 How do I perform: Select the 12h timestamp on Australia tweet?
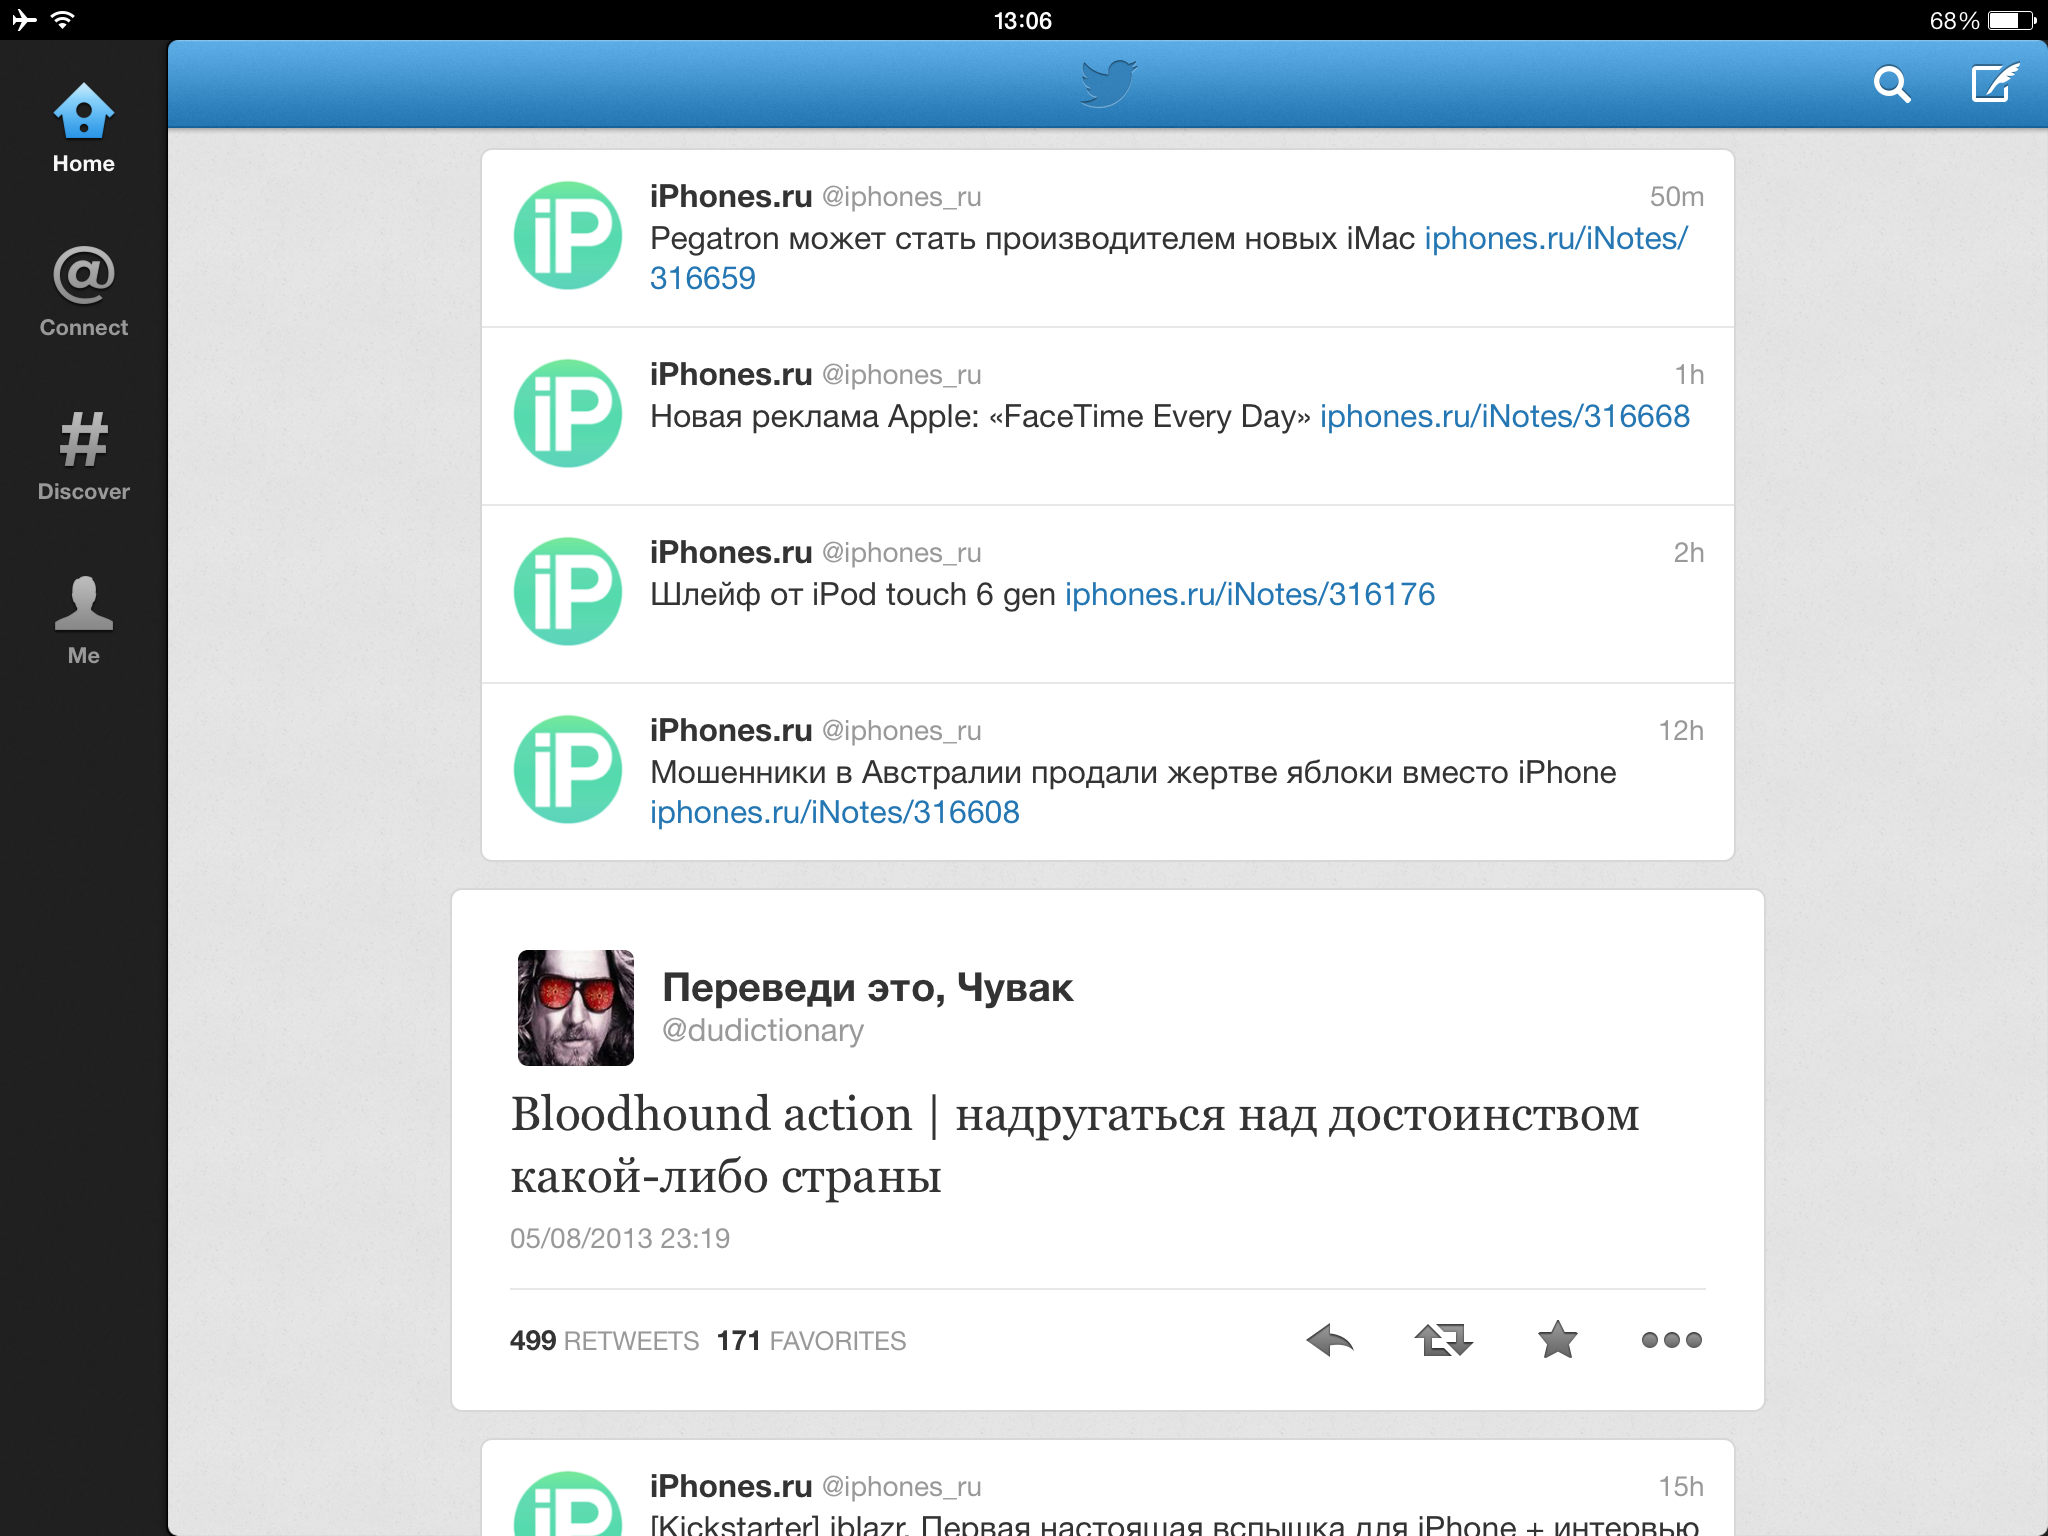pyautogui.click(x=1681, y=731)
